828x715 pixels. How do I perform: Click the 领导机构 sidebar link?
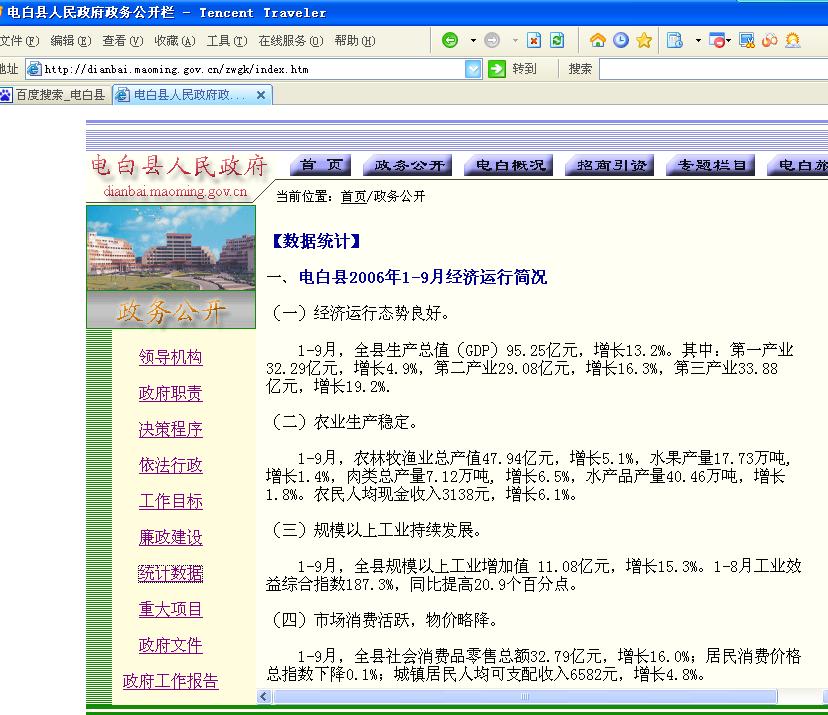point(170,358)
